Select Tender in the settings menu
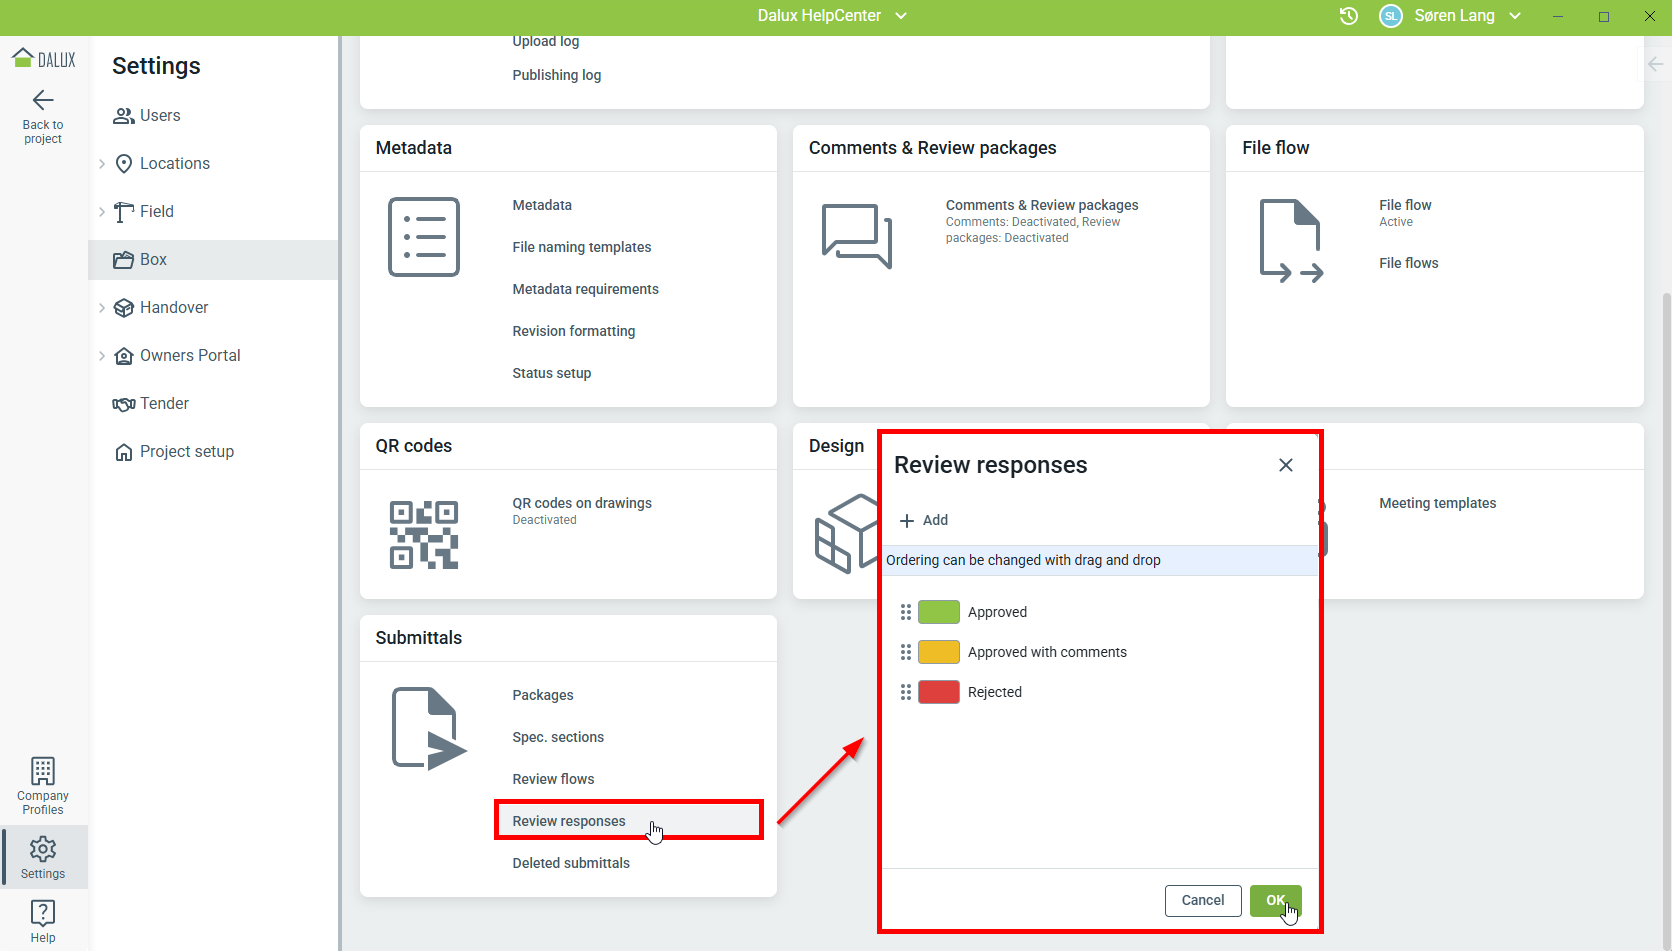1672x951 pixels. (164, 404)
